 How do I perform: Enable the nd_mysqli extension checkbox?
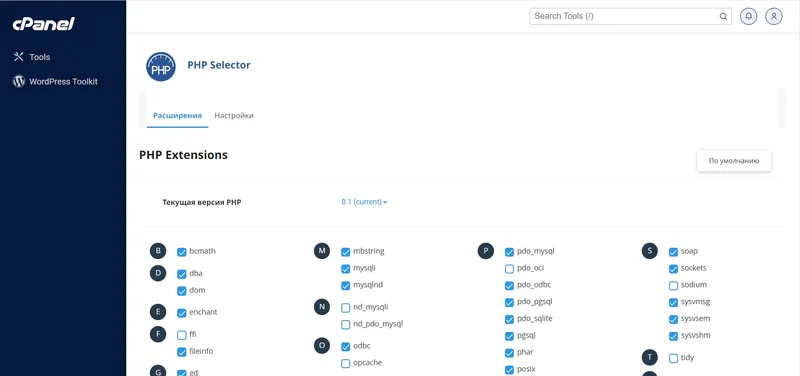(x=345, y=308)
